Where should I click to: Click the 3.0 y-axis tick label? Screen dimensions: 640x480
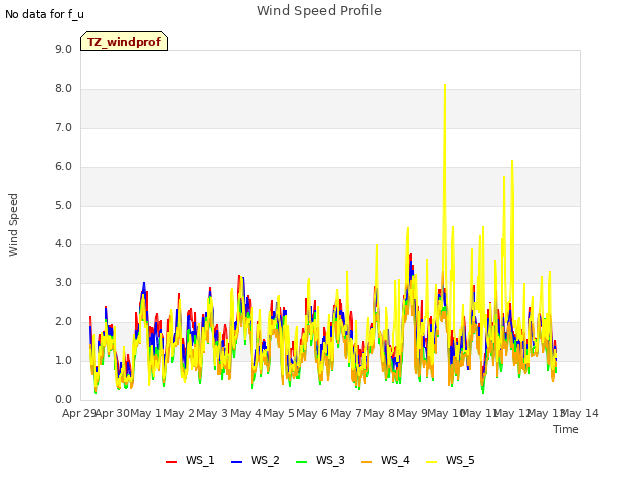click(63, 282)
